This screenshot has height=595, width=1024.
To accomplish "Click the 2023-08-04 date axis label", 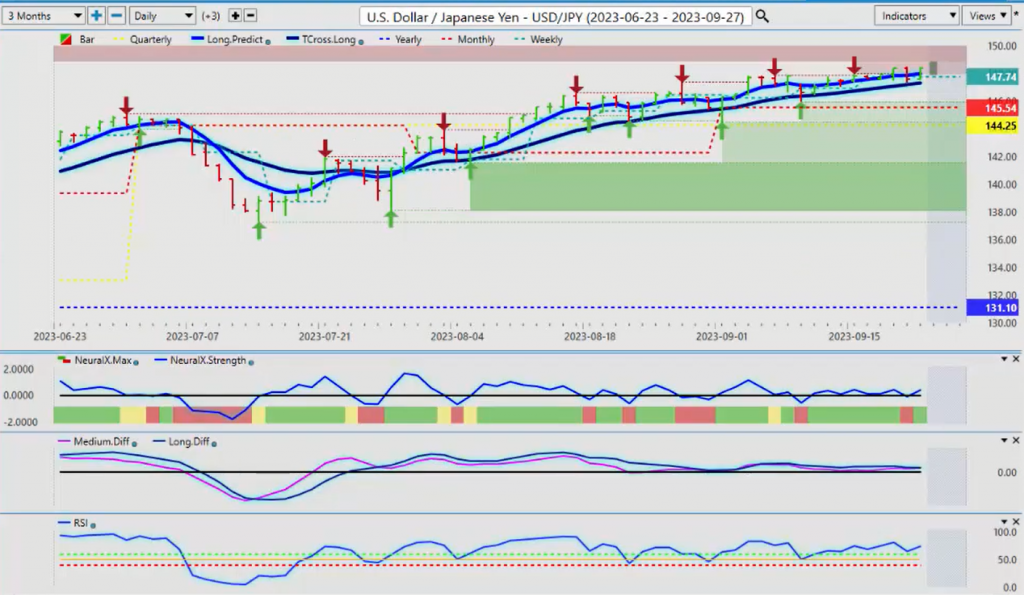I will (457, 336).
